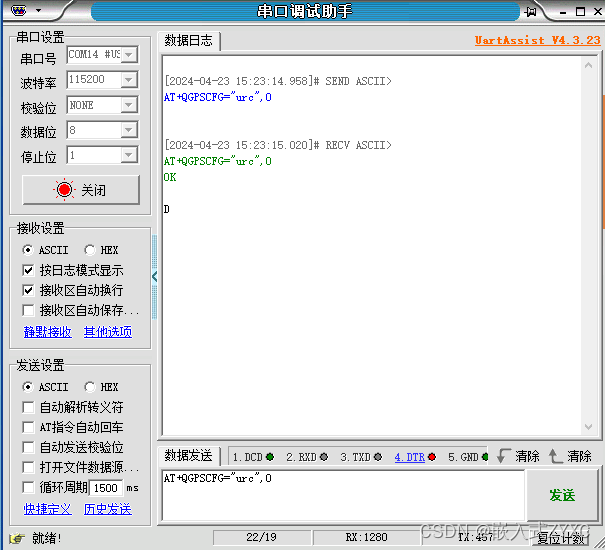Click the red port status indicator icon
Image resolution: width=605 pixels, height=550 pixels.
64,190
